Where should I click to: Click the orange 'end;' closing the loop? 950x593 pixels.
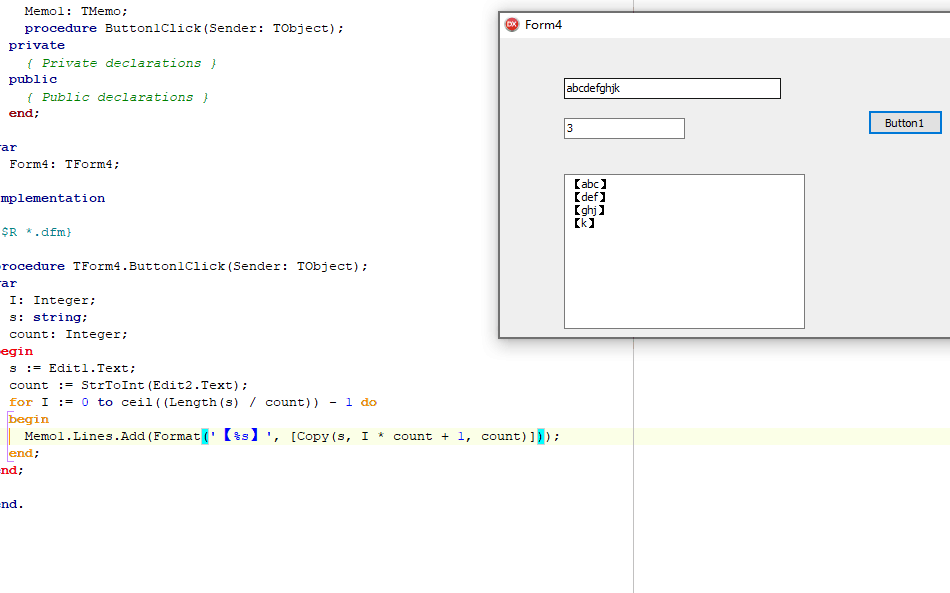24,453
